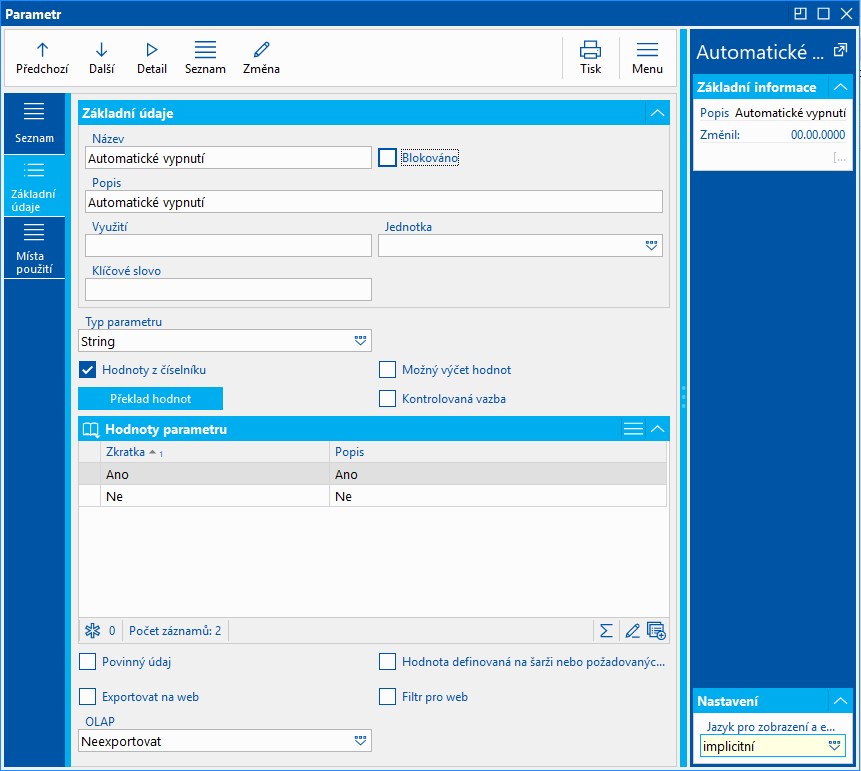Click the add-record table icon in footer

[x=656, y=630]
